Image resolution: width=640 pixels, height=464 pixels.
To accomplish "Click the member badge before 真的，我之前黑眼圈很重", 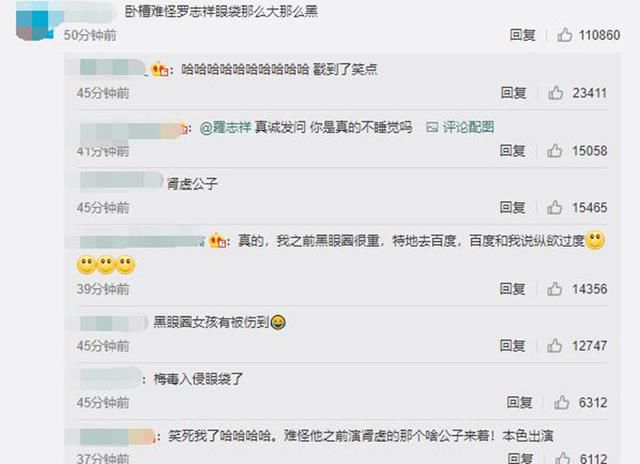I will [218, 240].
